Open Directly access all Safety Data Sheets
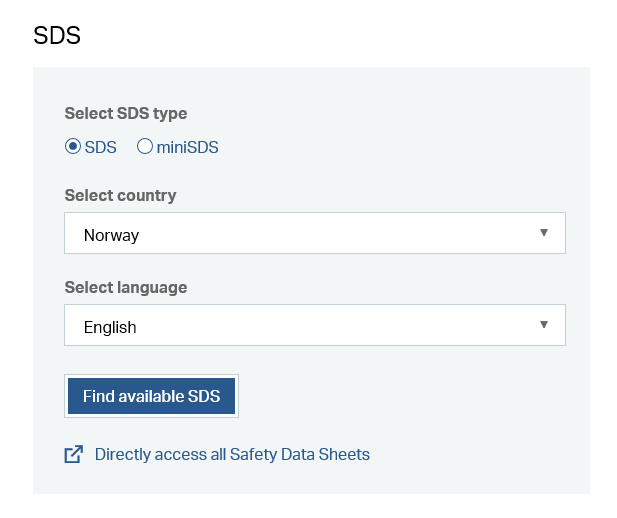617x518 pixels. click(x=232, y=455)
